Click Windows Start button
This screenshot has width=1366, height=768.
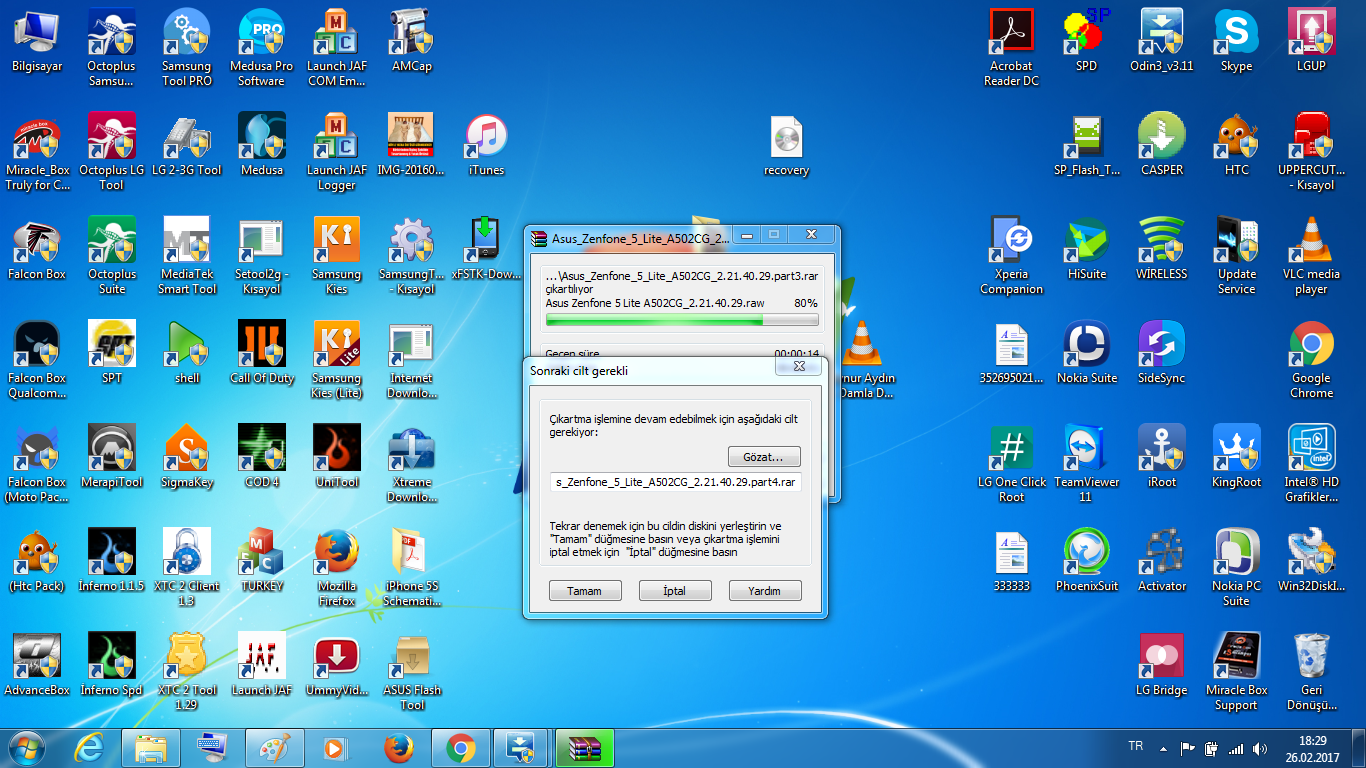click(x=27, y=748)
